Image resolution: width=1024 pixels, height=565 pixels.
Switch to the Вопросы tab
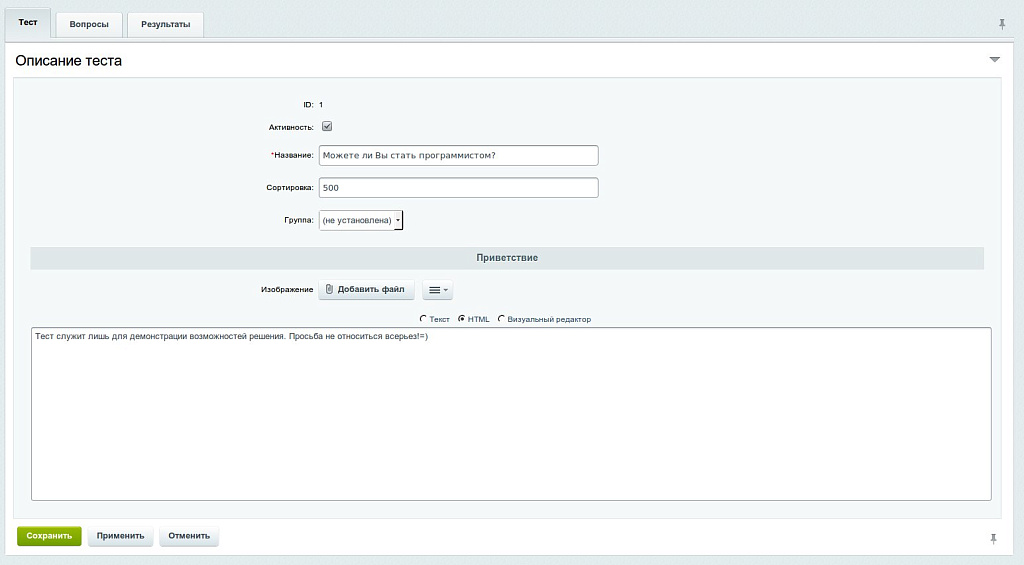click(x=89, y=24)
